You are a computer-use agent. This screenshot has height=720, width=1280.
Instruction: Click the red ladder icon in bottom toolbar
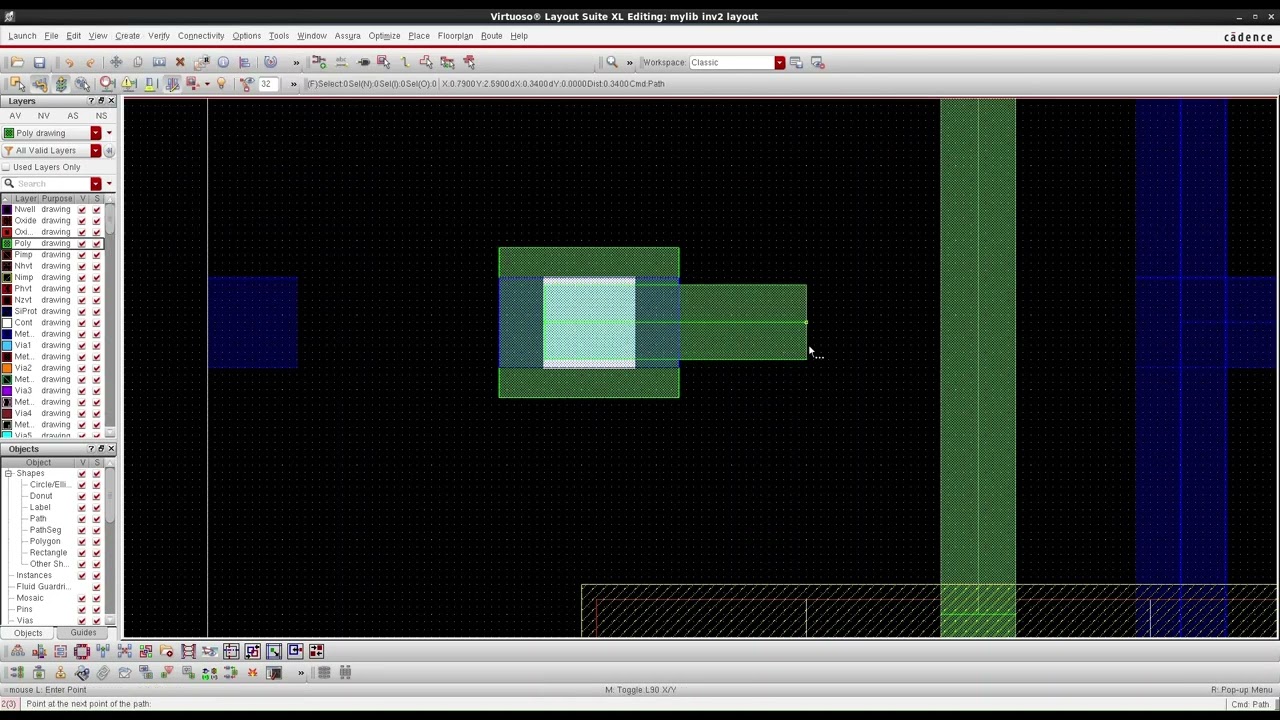[188, 652]
